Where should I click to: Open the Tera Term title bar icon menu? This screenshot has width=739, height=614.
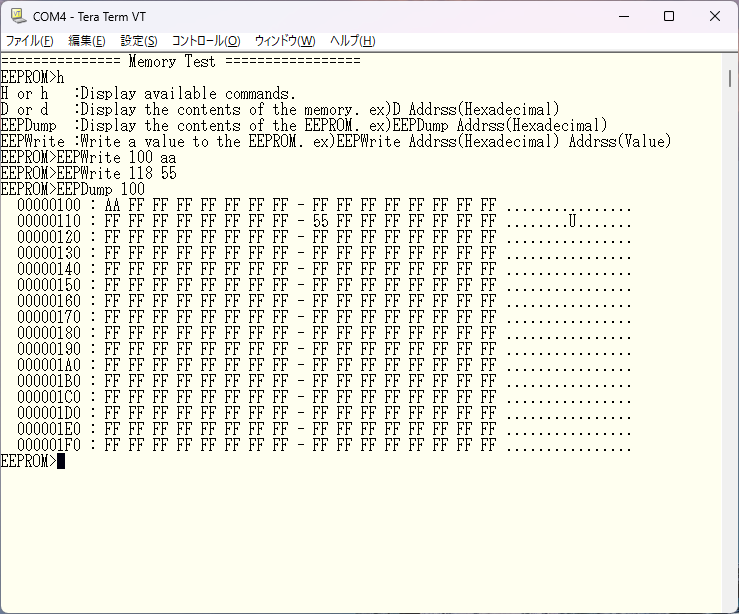(16, 16)
